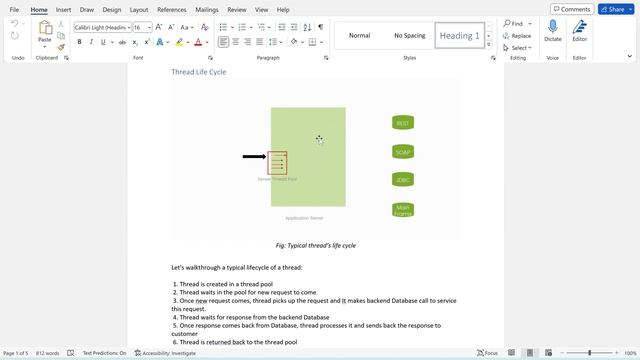Click Accessibility: Investigate in status bar
The image size is (640, 360).
165,353
